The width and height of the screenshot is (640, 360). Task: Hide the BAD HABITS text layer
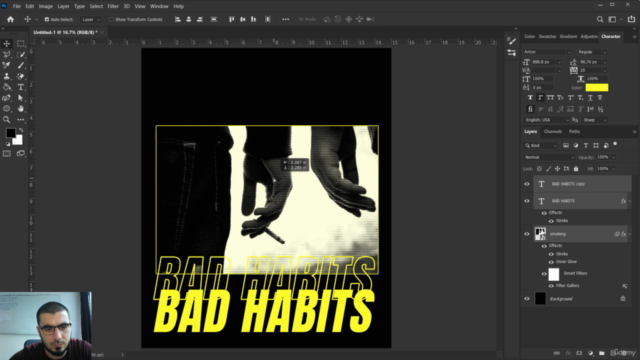coord(527,201)
